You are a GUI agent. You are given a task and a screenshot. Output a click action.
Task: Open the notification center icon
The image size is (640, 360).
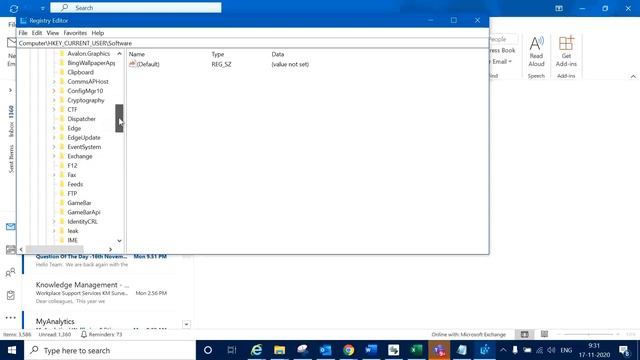point(624,350)
